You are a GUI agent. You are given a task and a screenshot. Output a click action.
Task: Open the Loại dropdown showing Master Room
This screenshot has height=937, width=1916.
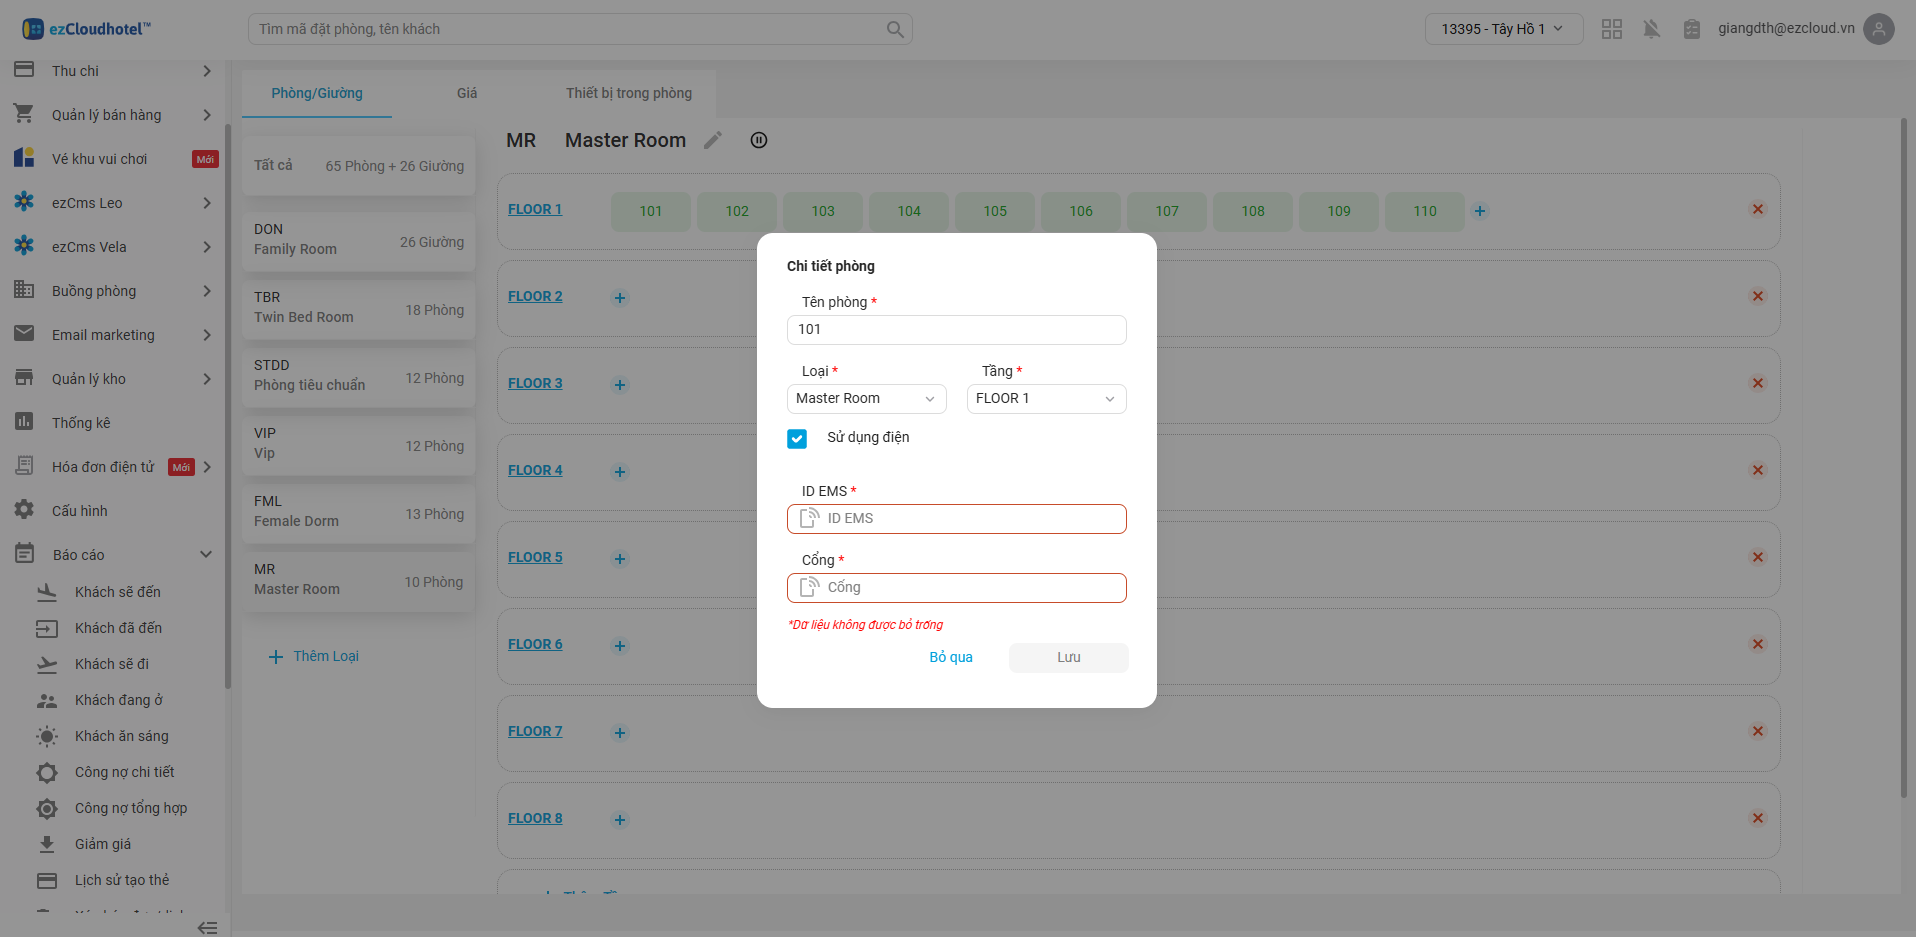tap(866, 399)
